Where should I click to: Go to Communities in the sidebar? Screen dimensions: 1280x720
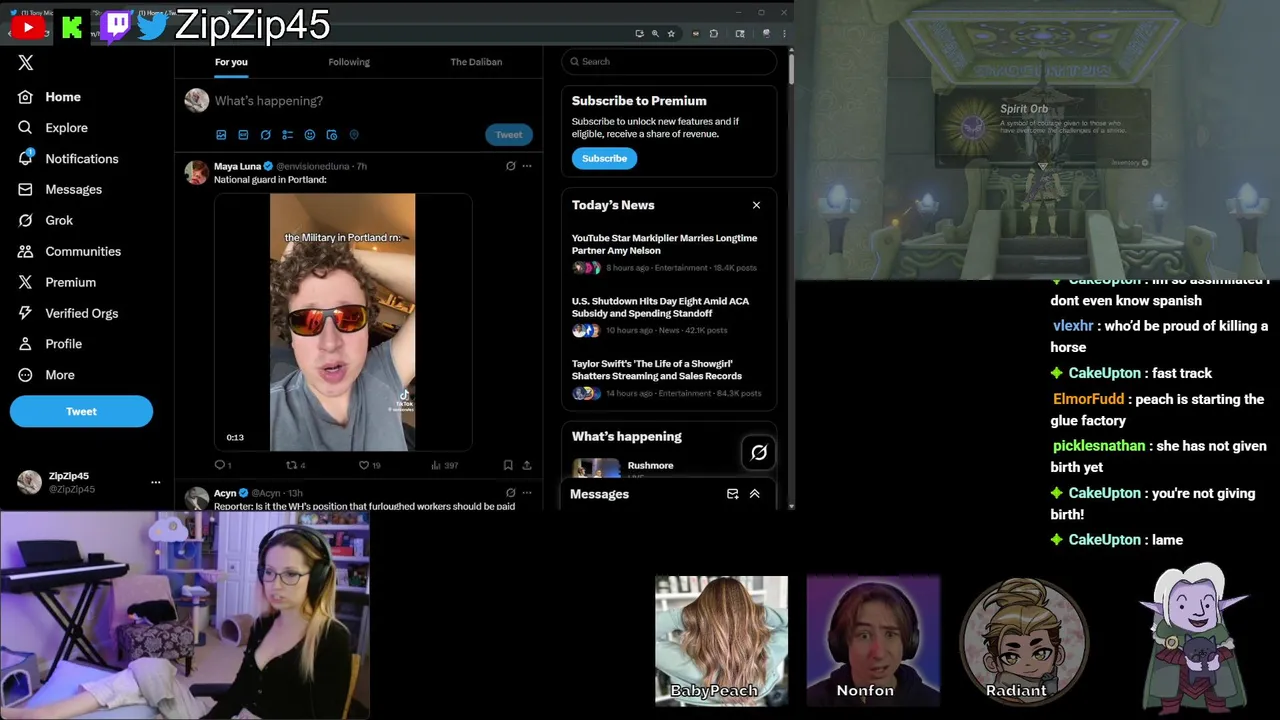[69, 251]
